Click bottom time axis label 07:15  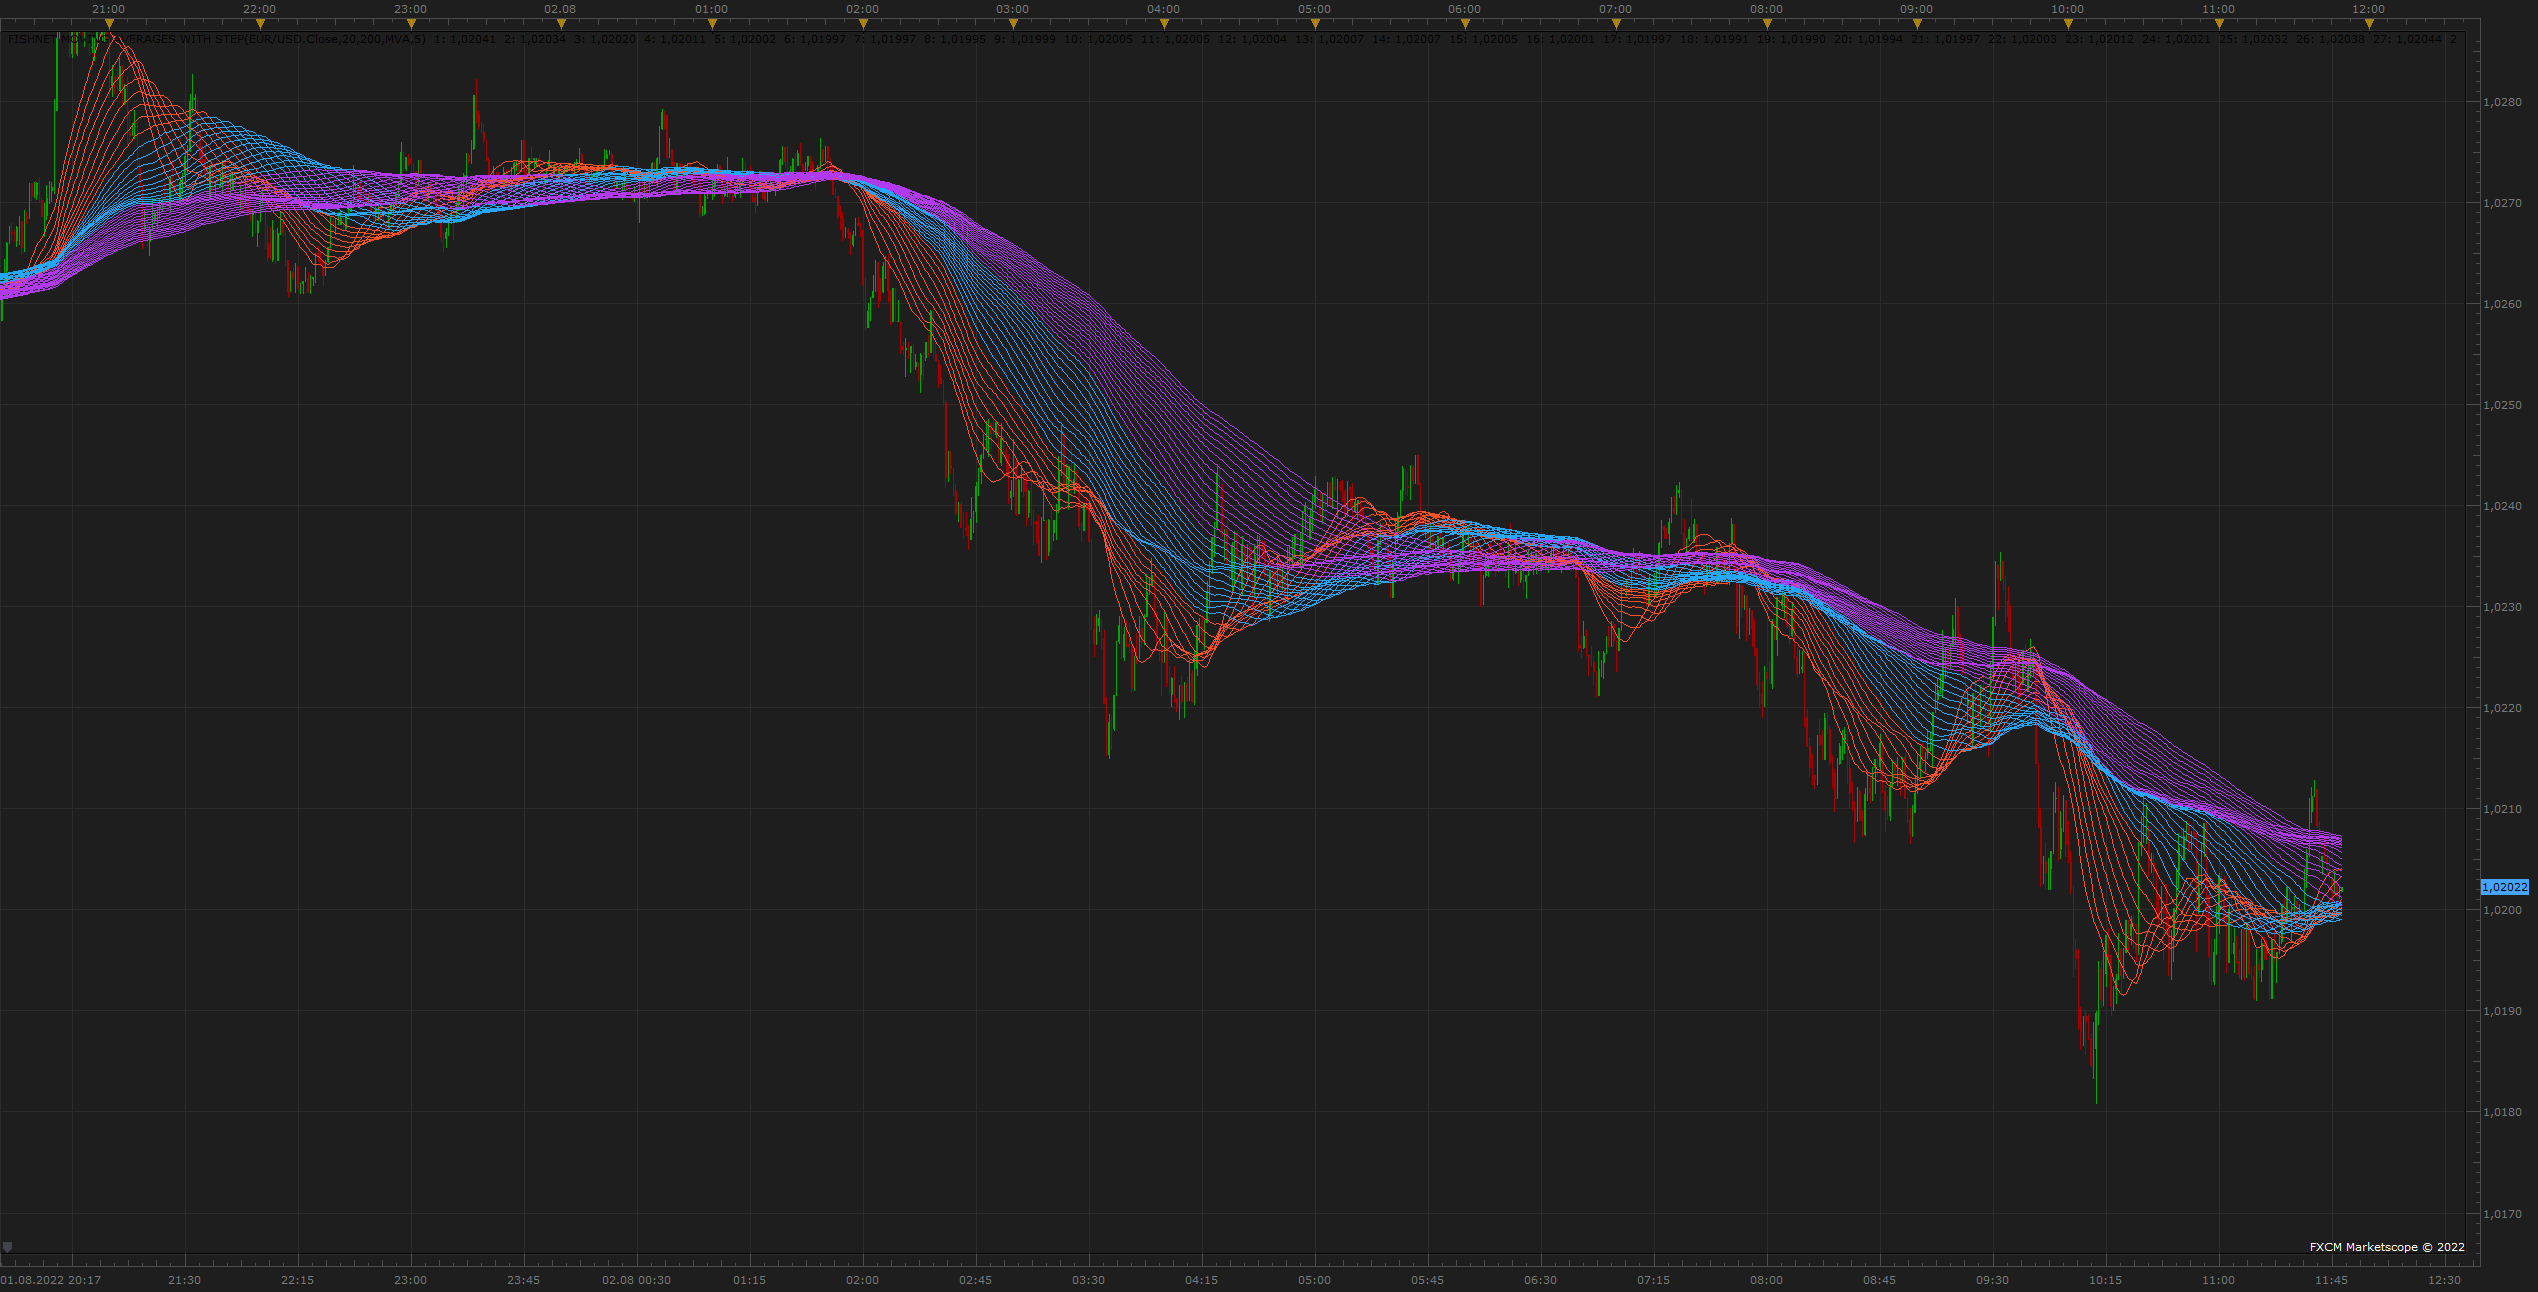(1653, 1280)
